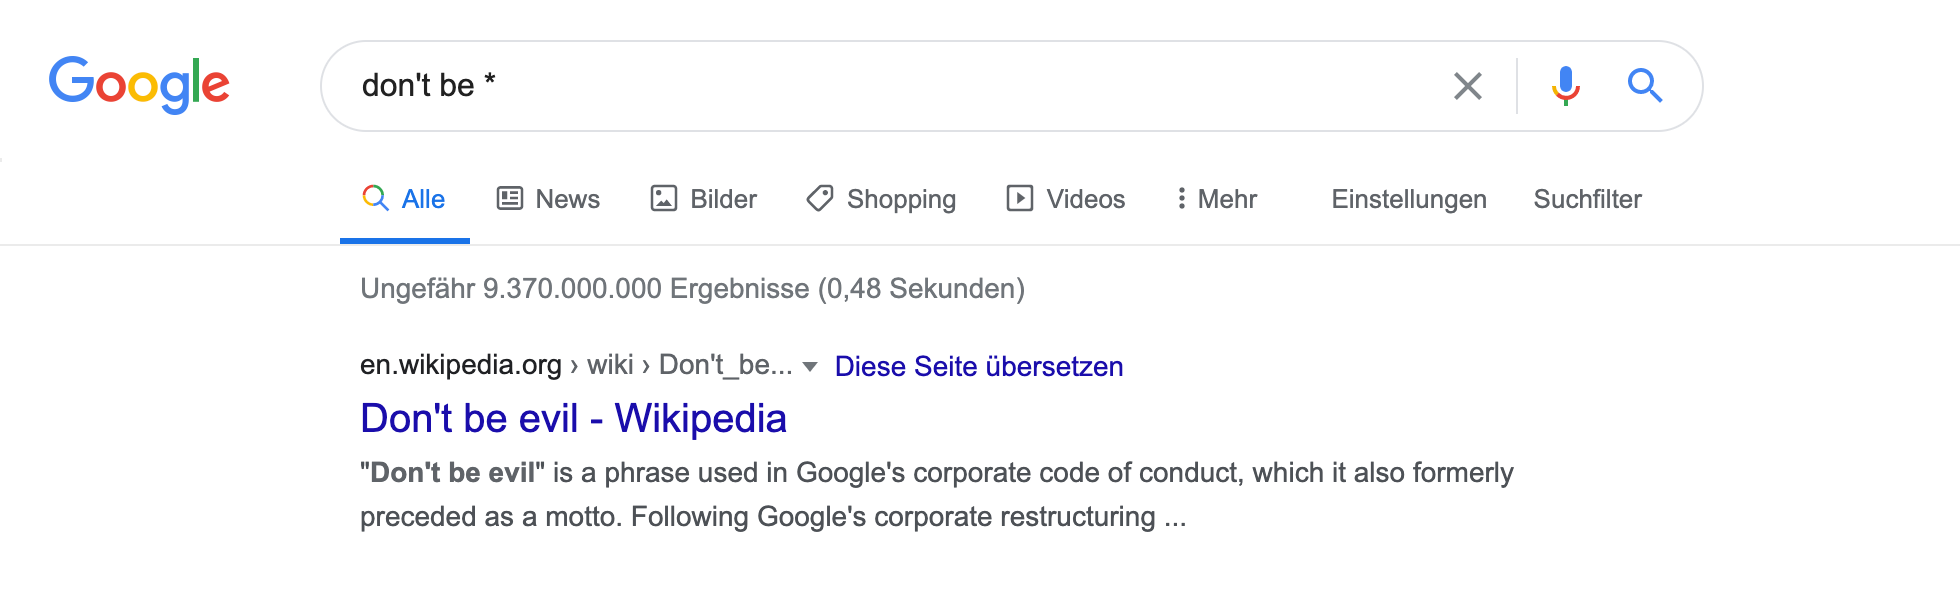Click the News newspaper icon
The image size is (1960, 594).
click(510, 198)
